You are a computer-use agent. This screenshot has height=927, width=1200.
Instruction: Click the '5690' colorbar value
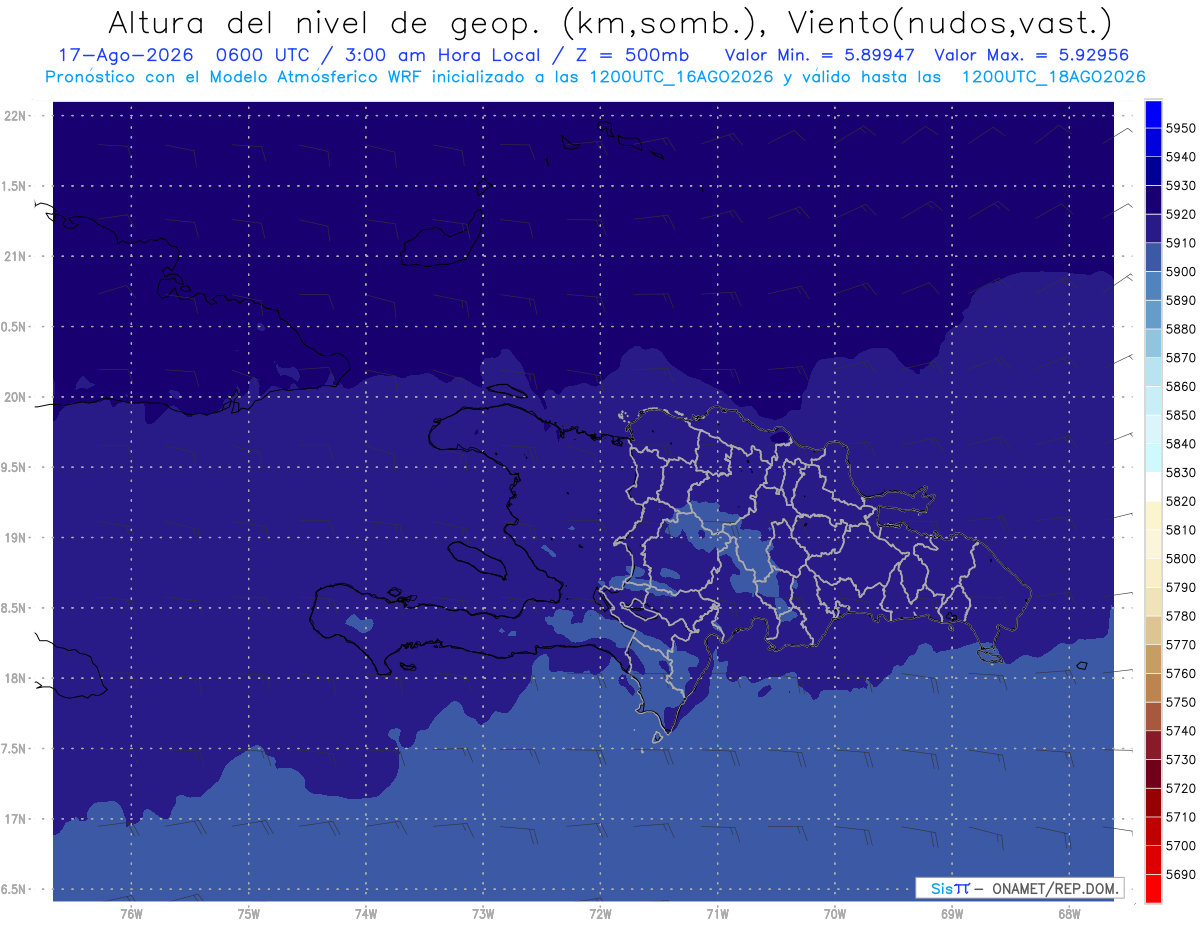(x=1180, y=874)
